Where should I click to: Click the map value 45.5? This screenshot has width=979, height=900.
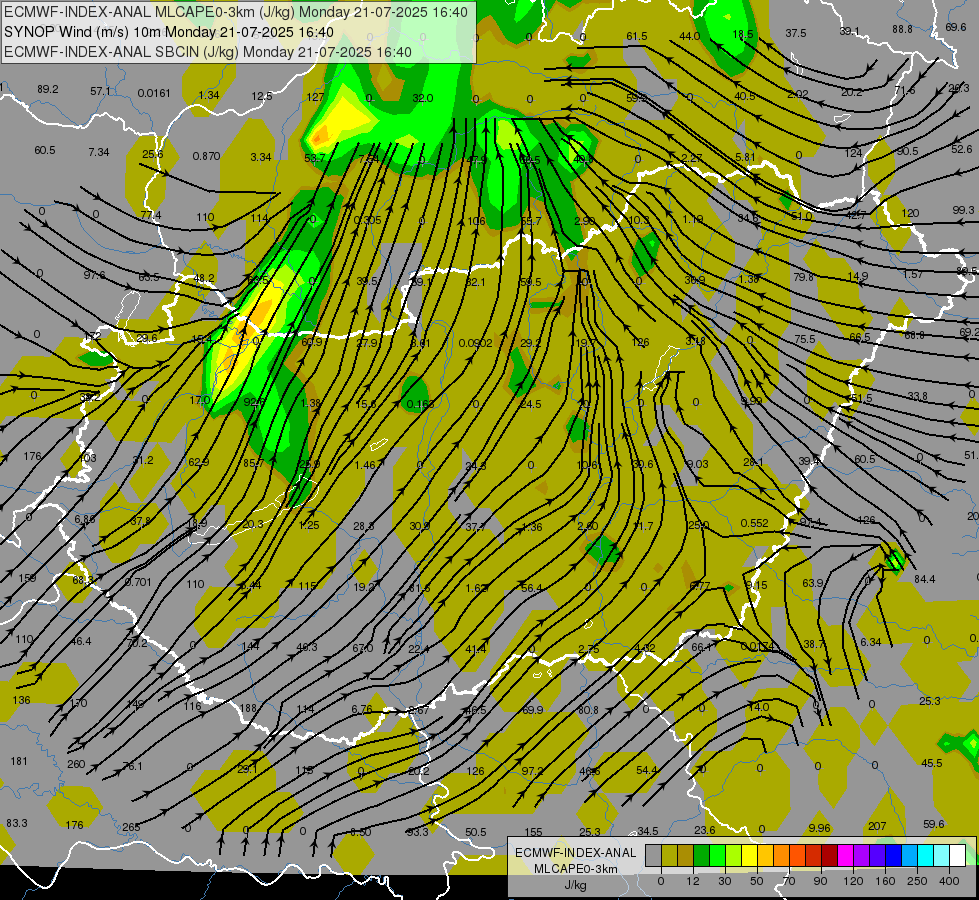pos(932,763)
